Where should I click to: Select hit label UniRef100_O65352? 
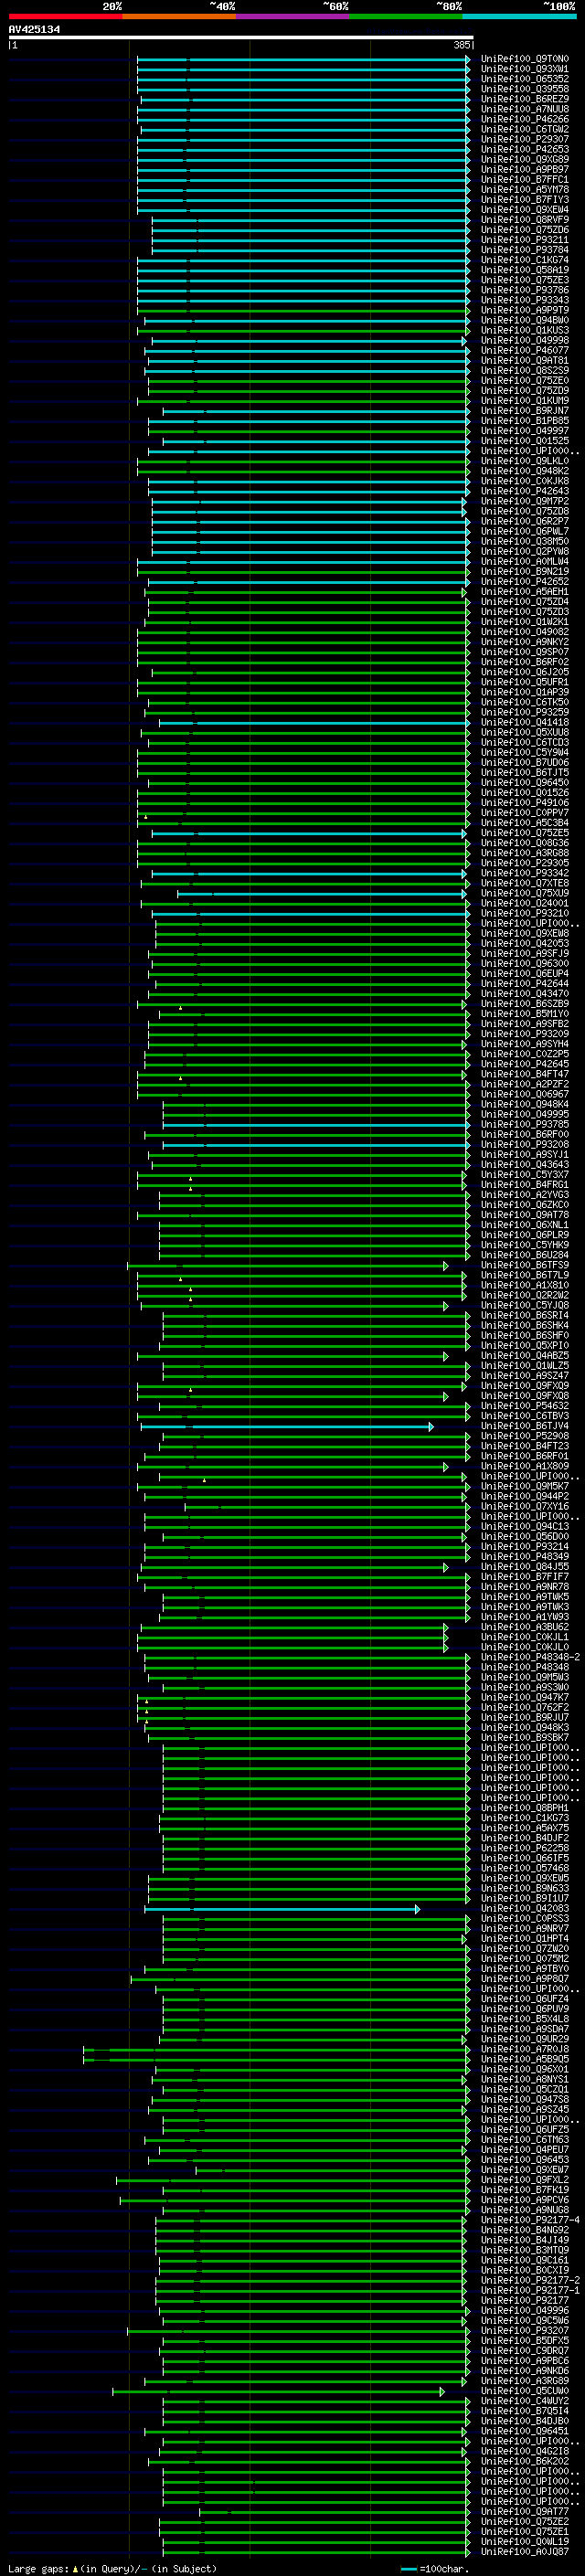525,79
